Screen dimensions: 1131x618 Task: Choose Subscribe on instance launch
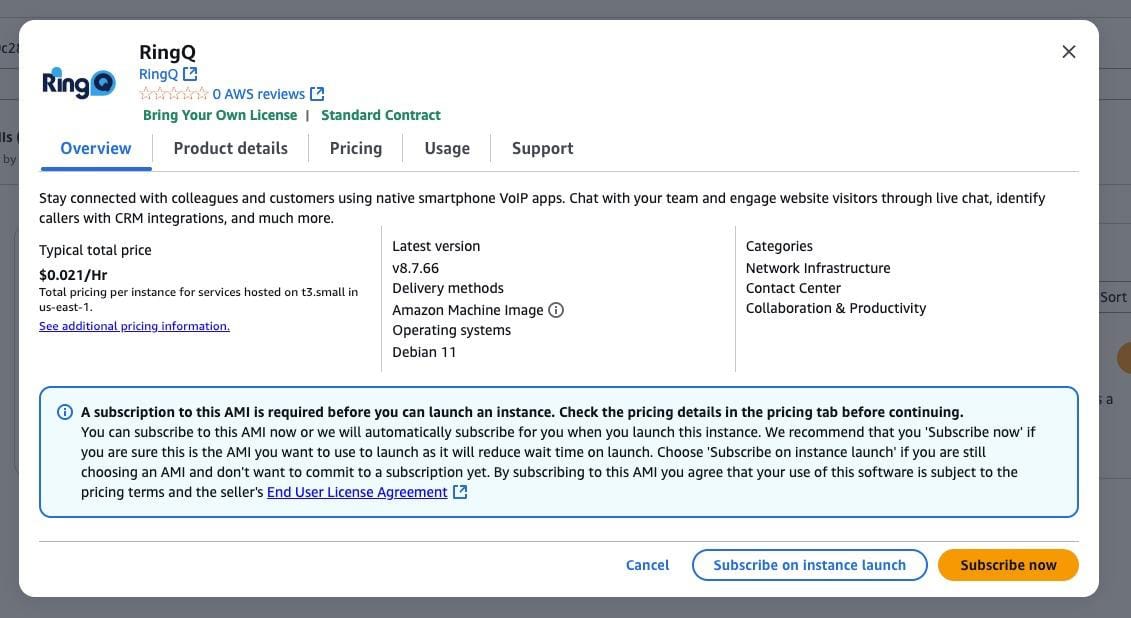[x=809, y=565]
